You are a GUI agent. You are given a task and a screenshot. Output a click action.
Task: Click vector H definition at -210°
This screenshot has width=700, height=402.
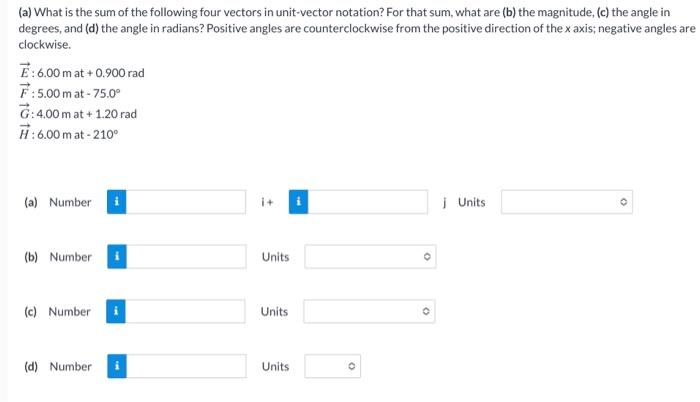[x=69, y=134]
